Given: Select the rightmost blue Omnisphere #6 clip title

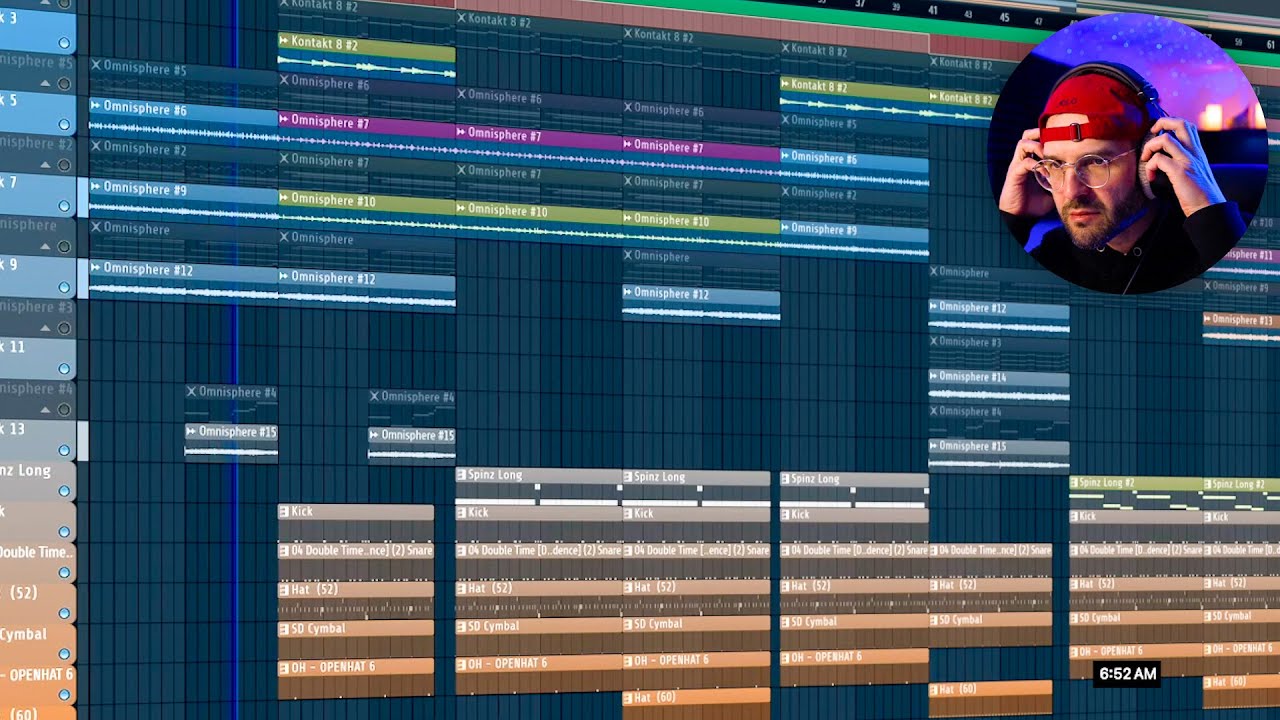Looking at the screenshot, I should pyautogui.click(x=823, y=159).
